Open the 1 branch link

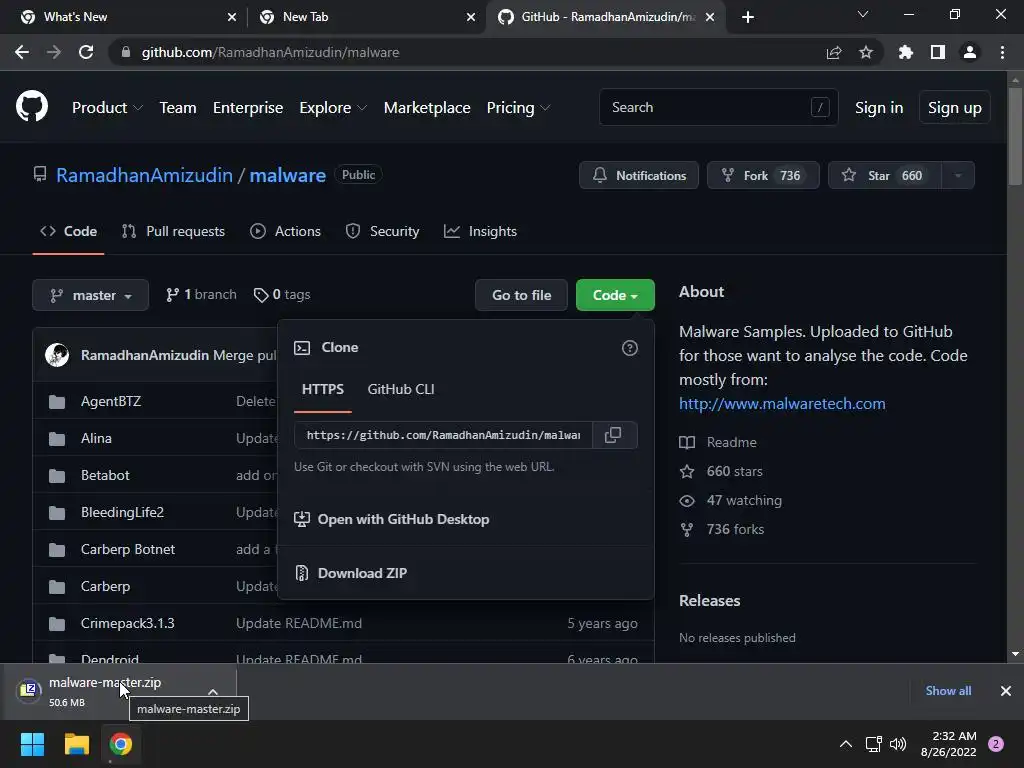(201, 295)
